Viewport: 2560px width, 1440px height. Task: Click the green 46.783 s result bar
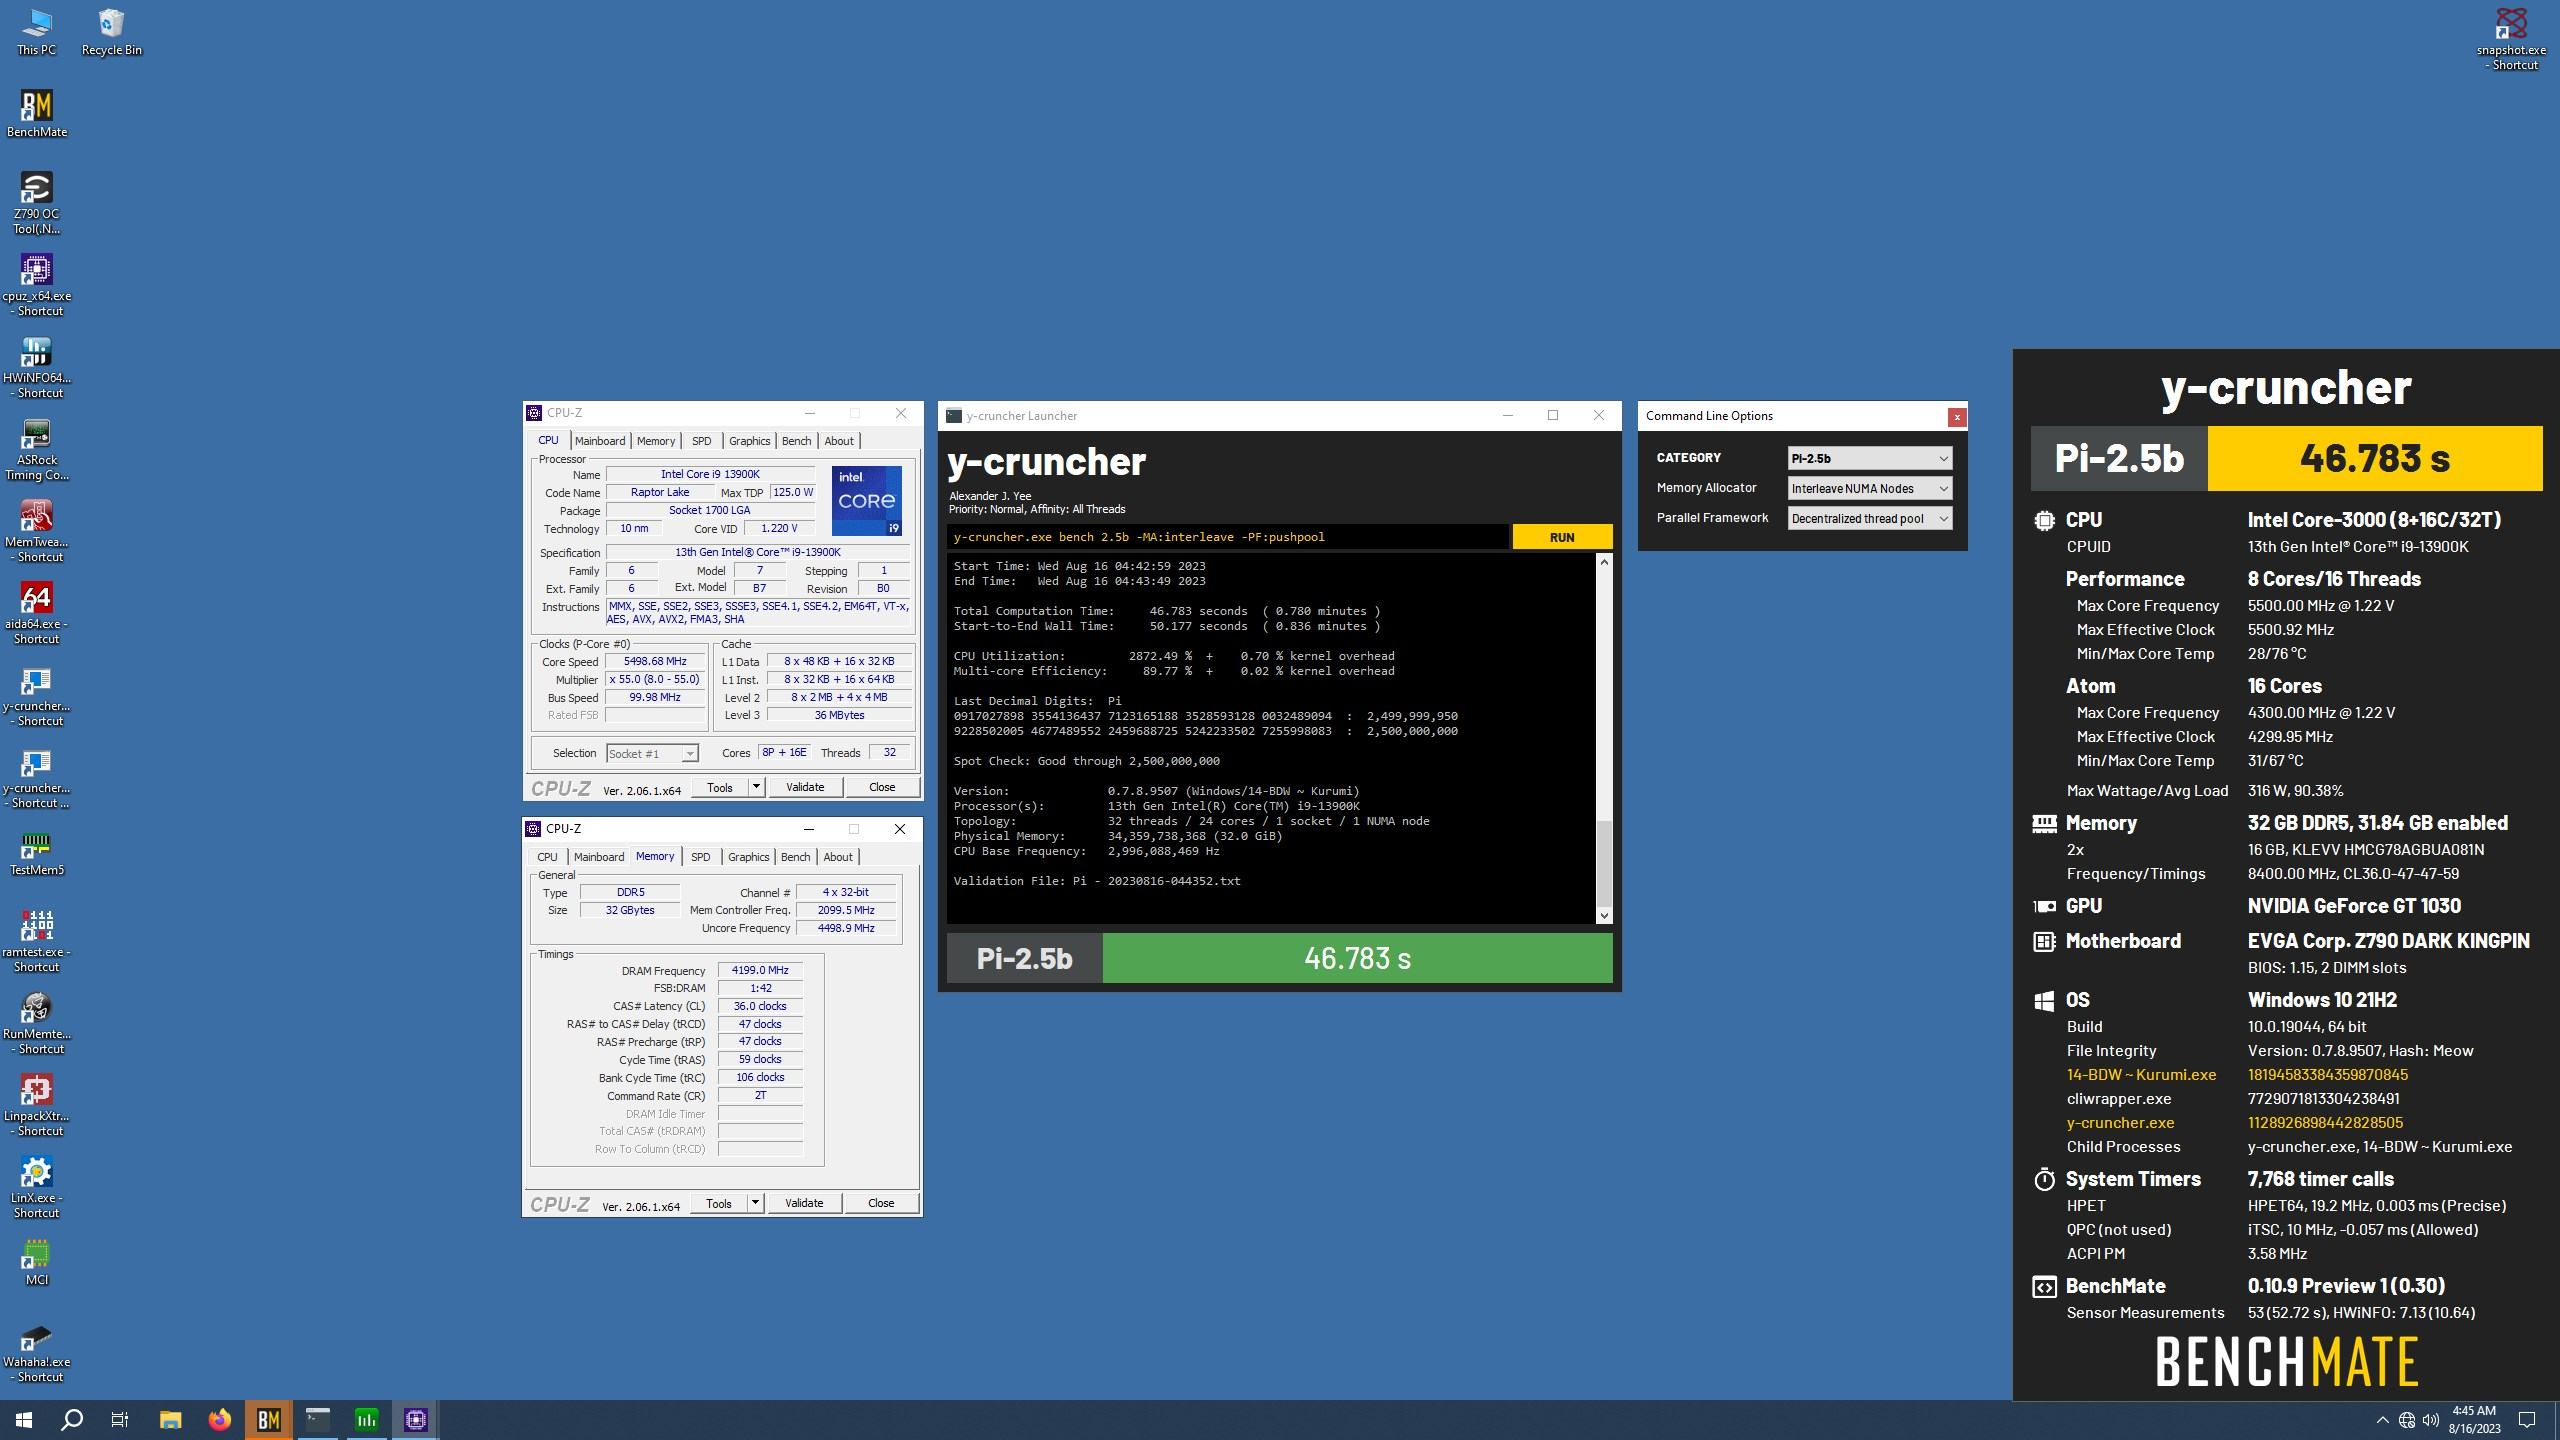[1357, 958]
